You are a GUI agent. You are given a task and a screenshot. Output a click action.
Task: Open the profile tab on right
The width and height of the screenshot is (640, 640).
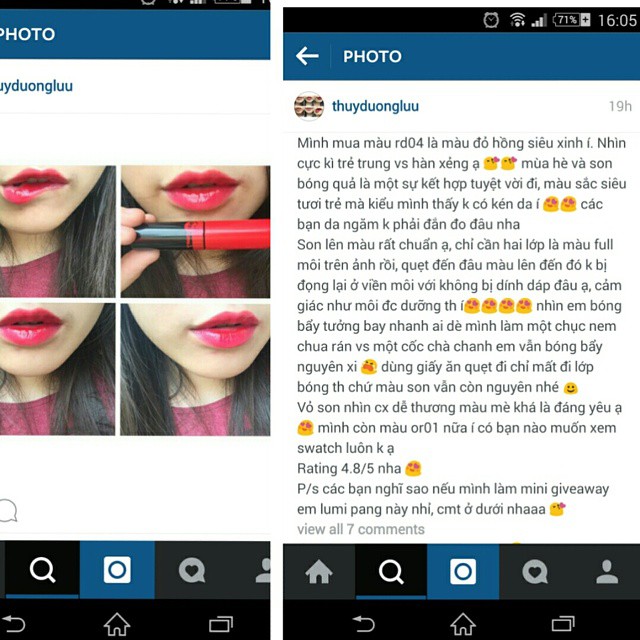tap(607, 571)
